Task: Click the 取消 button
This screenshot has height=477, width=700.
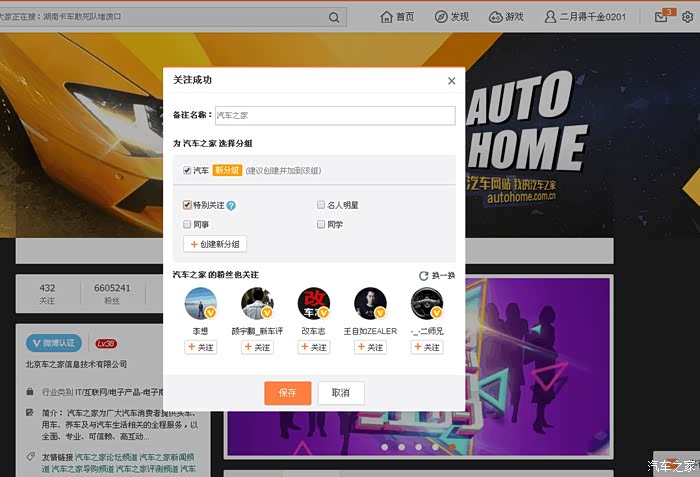Action: click(x=341, y=393)
